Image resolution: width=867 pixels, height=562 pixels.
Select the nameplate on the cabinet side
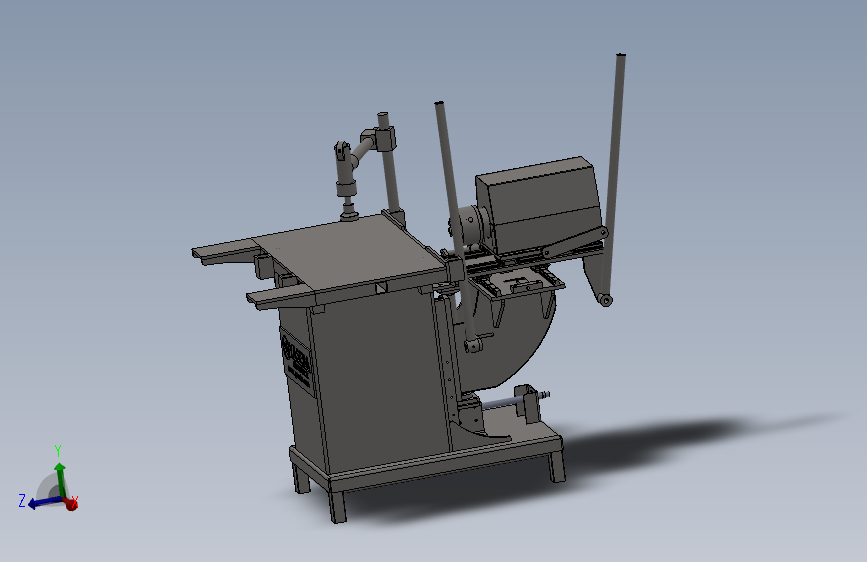[x=297, y=362]
